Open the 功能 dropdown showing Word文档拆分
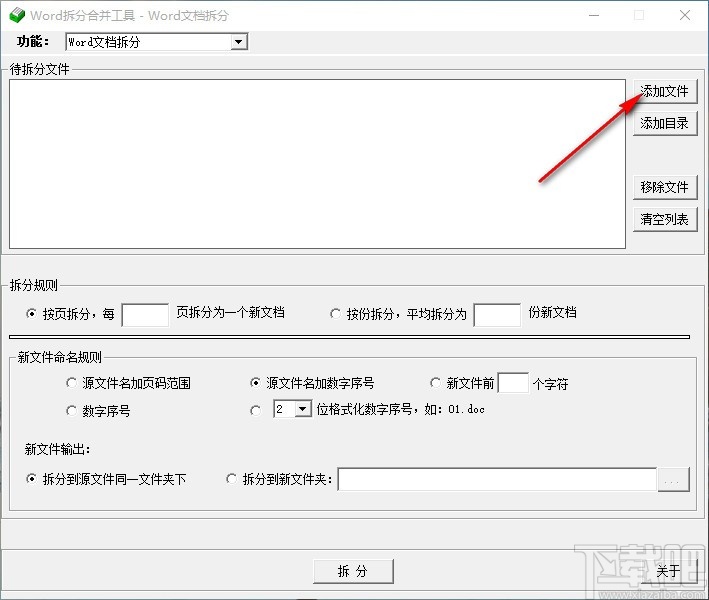 (156, 42)
